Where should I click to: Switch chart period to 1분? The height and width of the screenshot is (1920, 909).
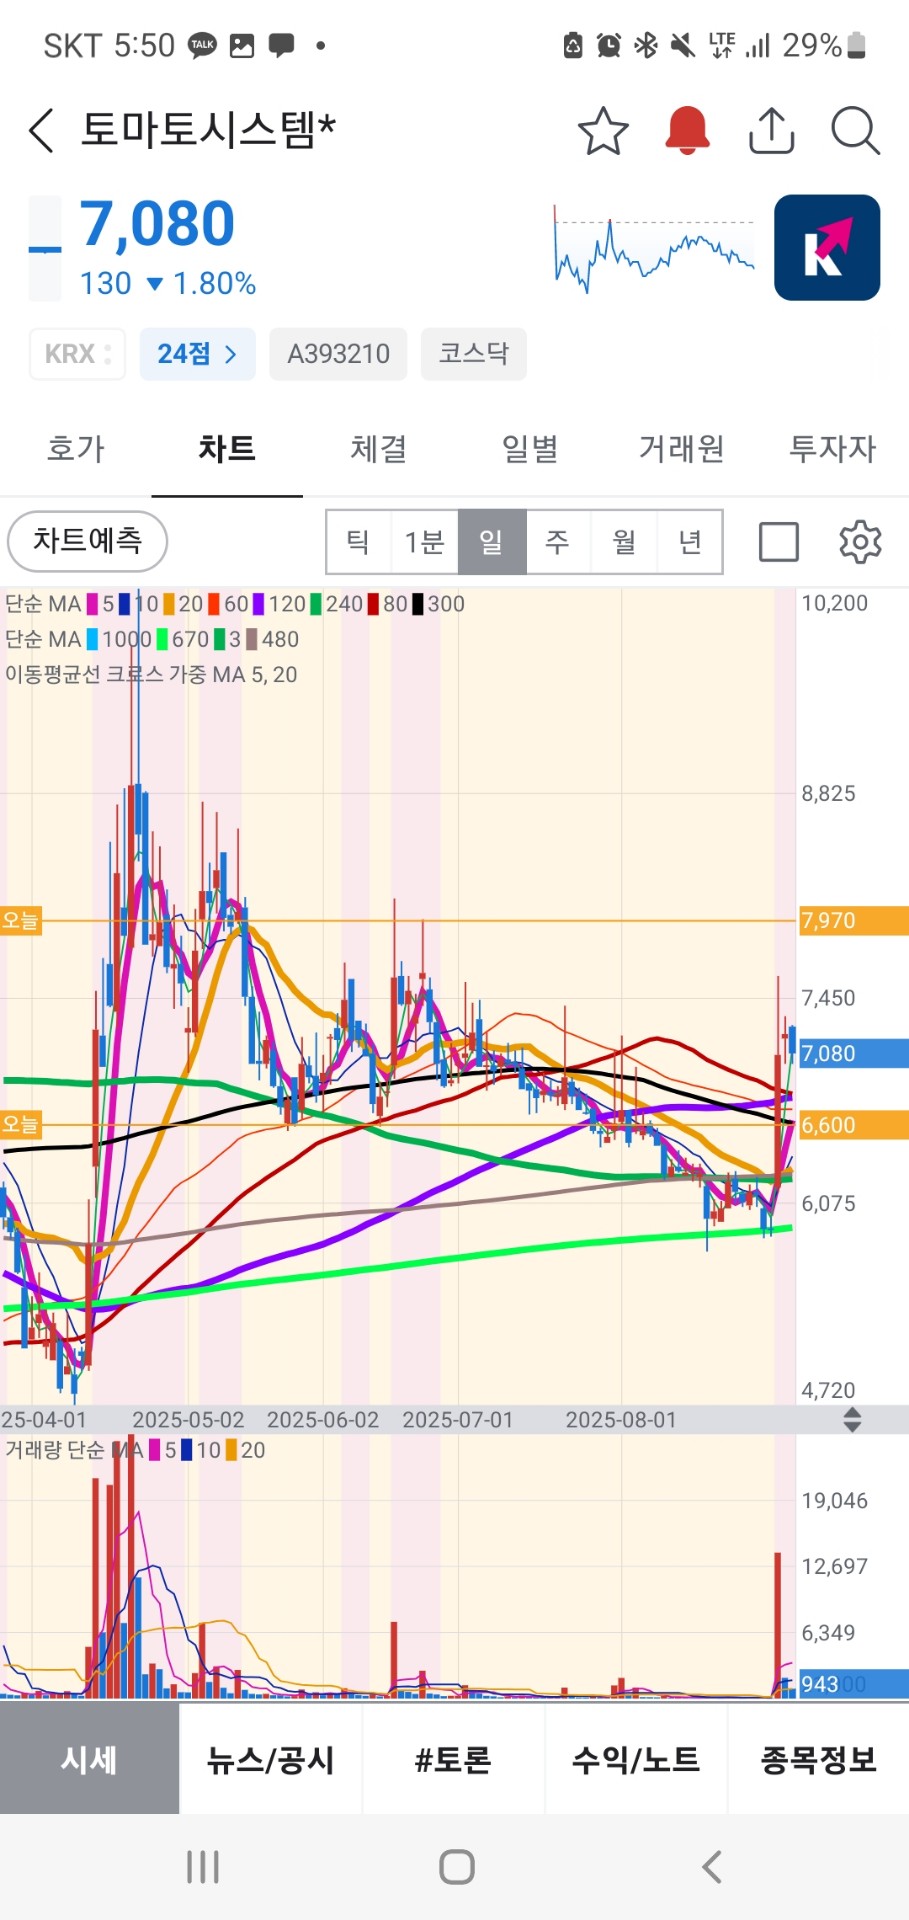424,542
